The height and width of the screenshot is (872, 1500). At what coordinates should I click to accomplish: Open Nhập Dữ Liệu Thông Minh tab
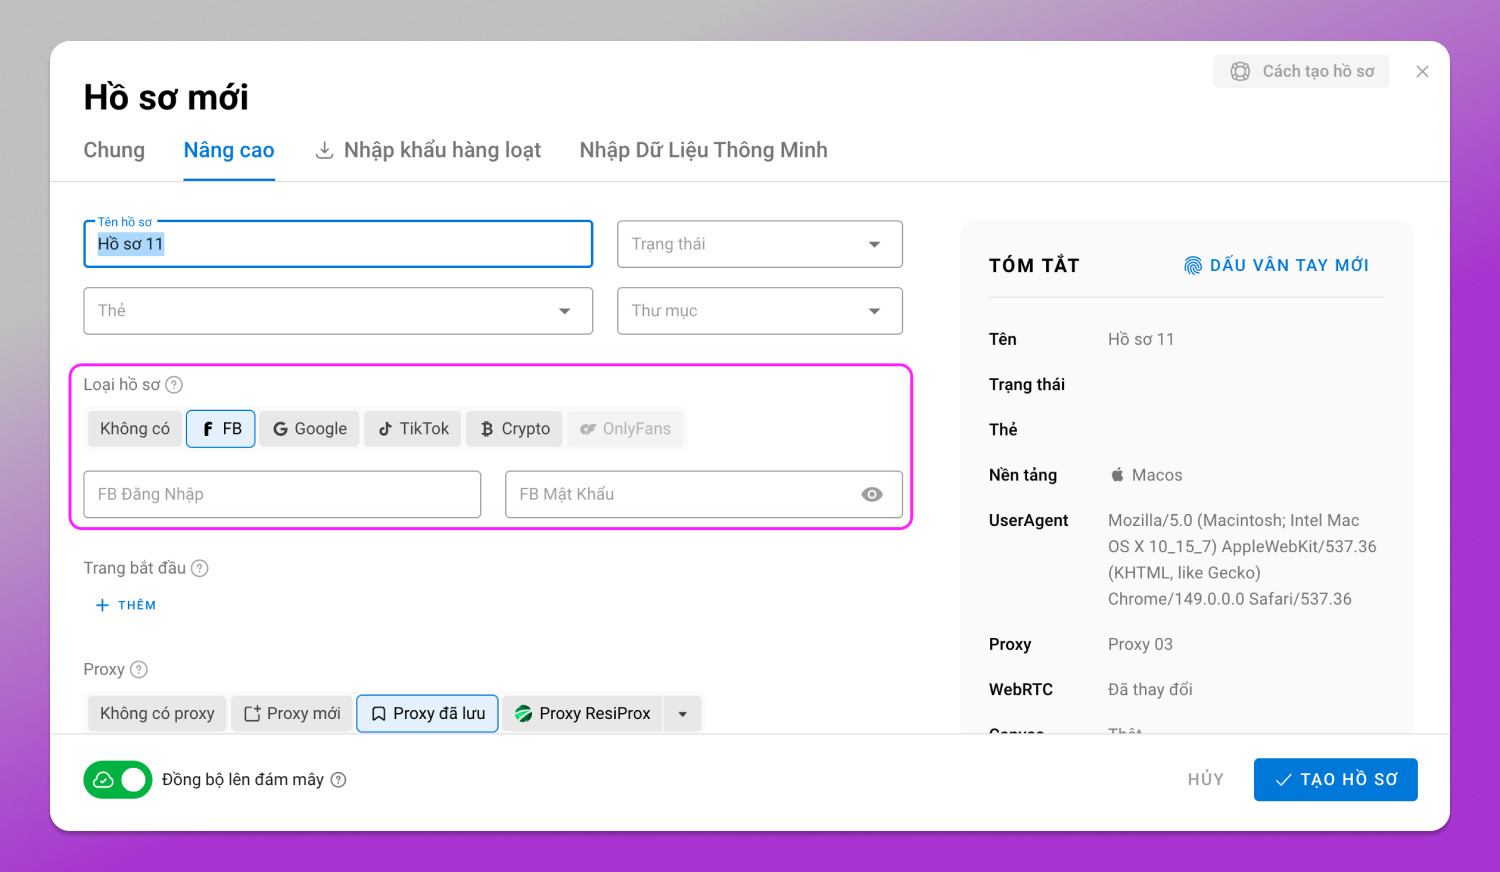(704, 150)
